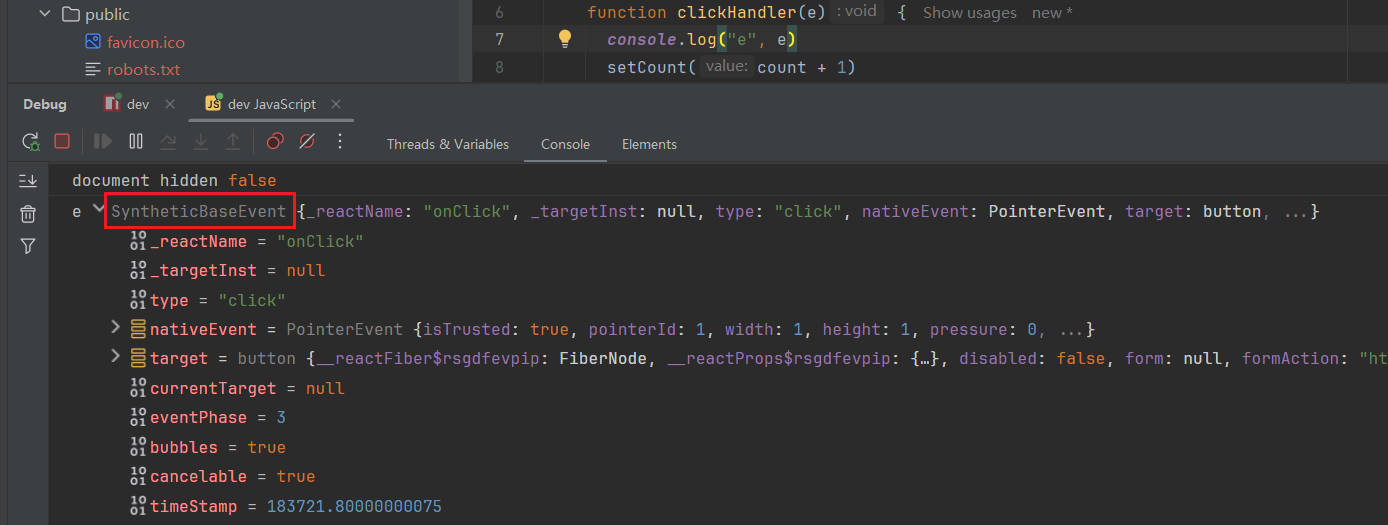Click the lightbulb intention icon on line 7
1388x525 pixels.
(x=564, y=39)
